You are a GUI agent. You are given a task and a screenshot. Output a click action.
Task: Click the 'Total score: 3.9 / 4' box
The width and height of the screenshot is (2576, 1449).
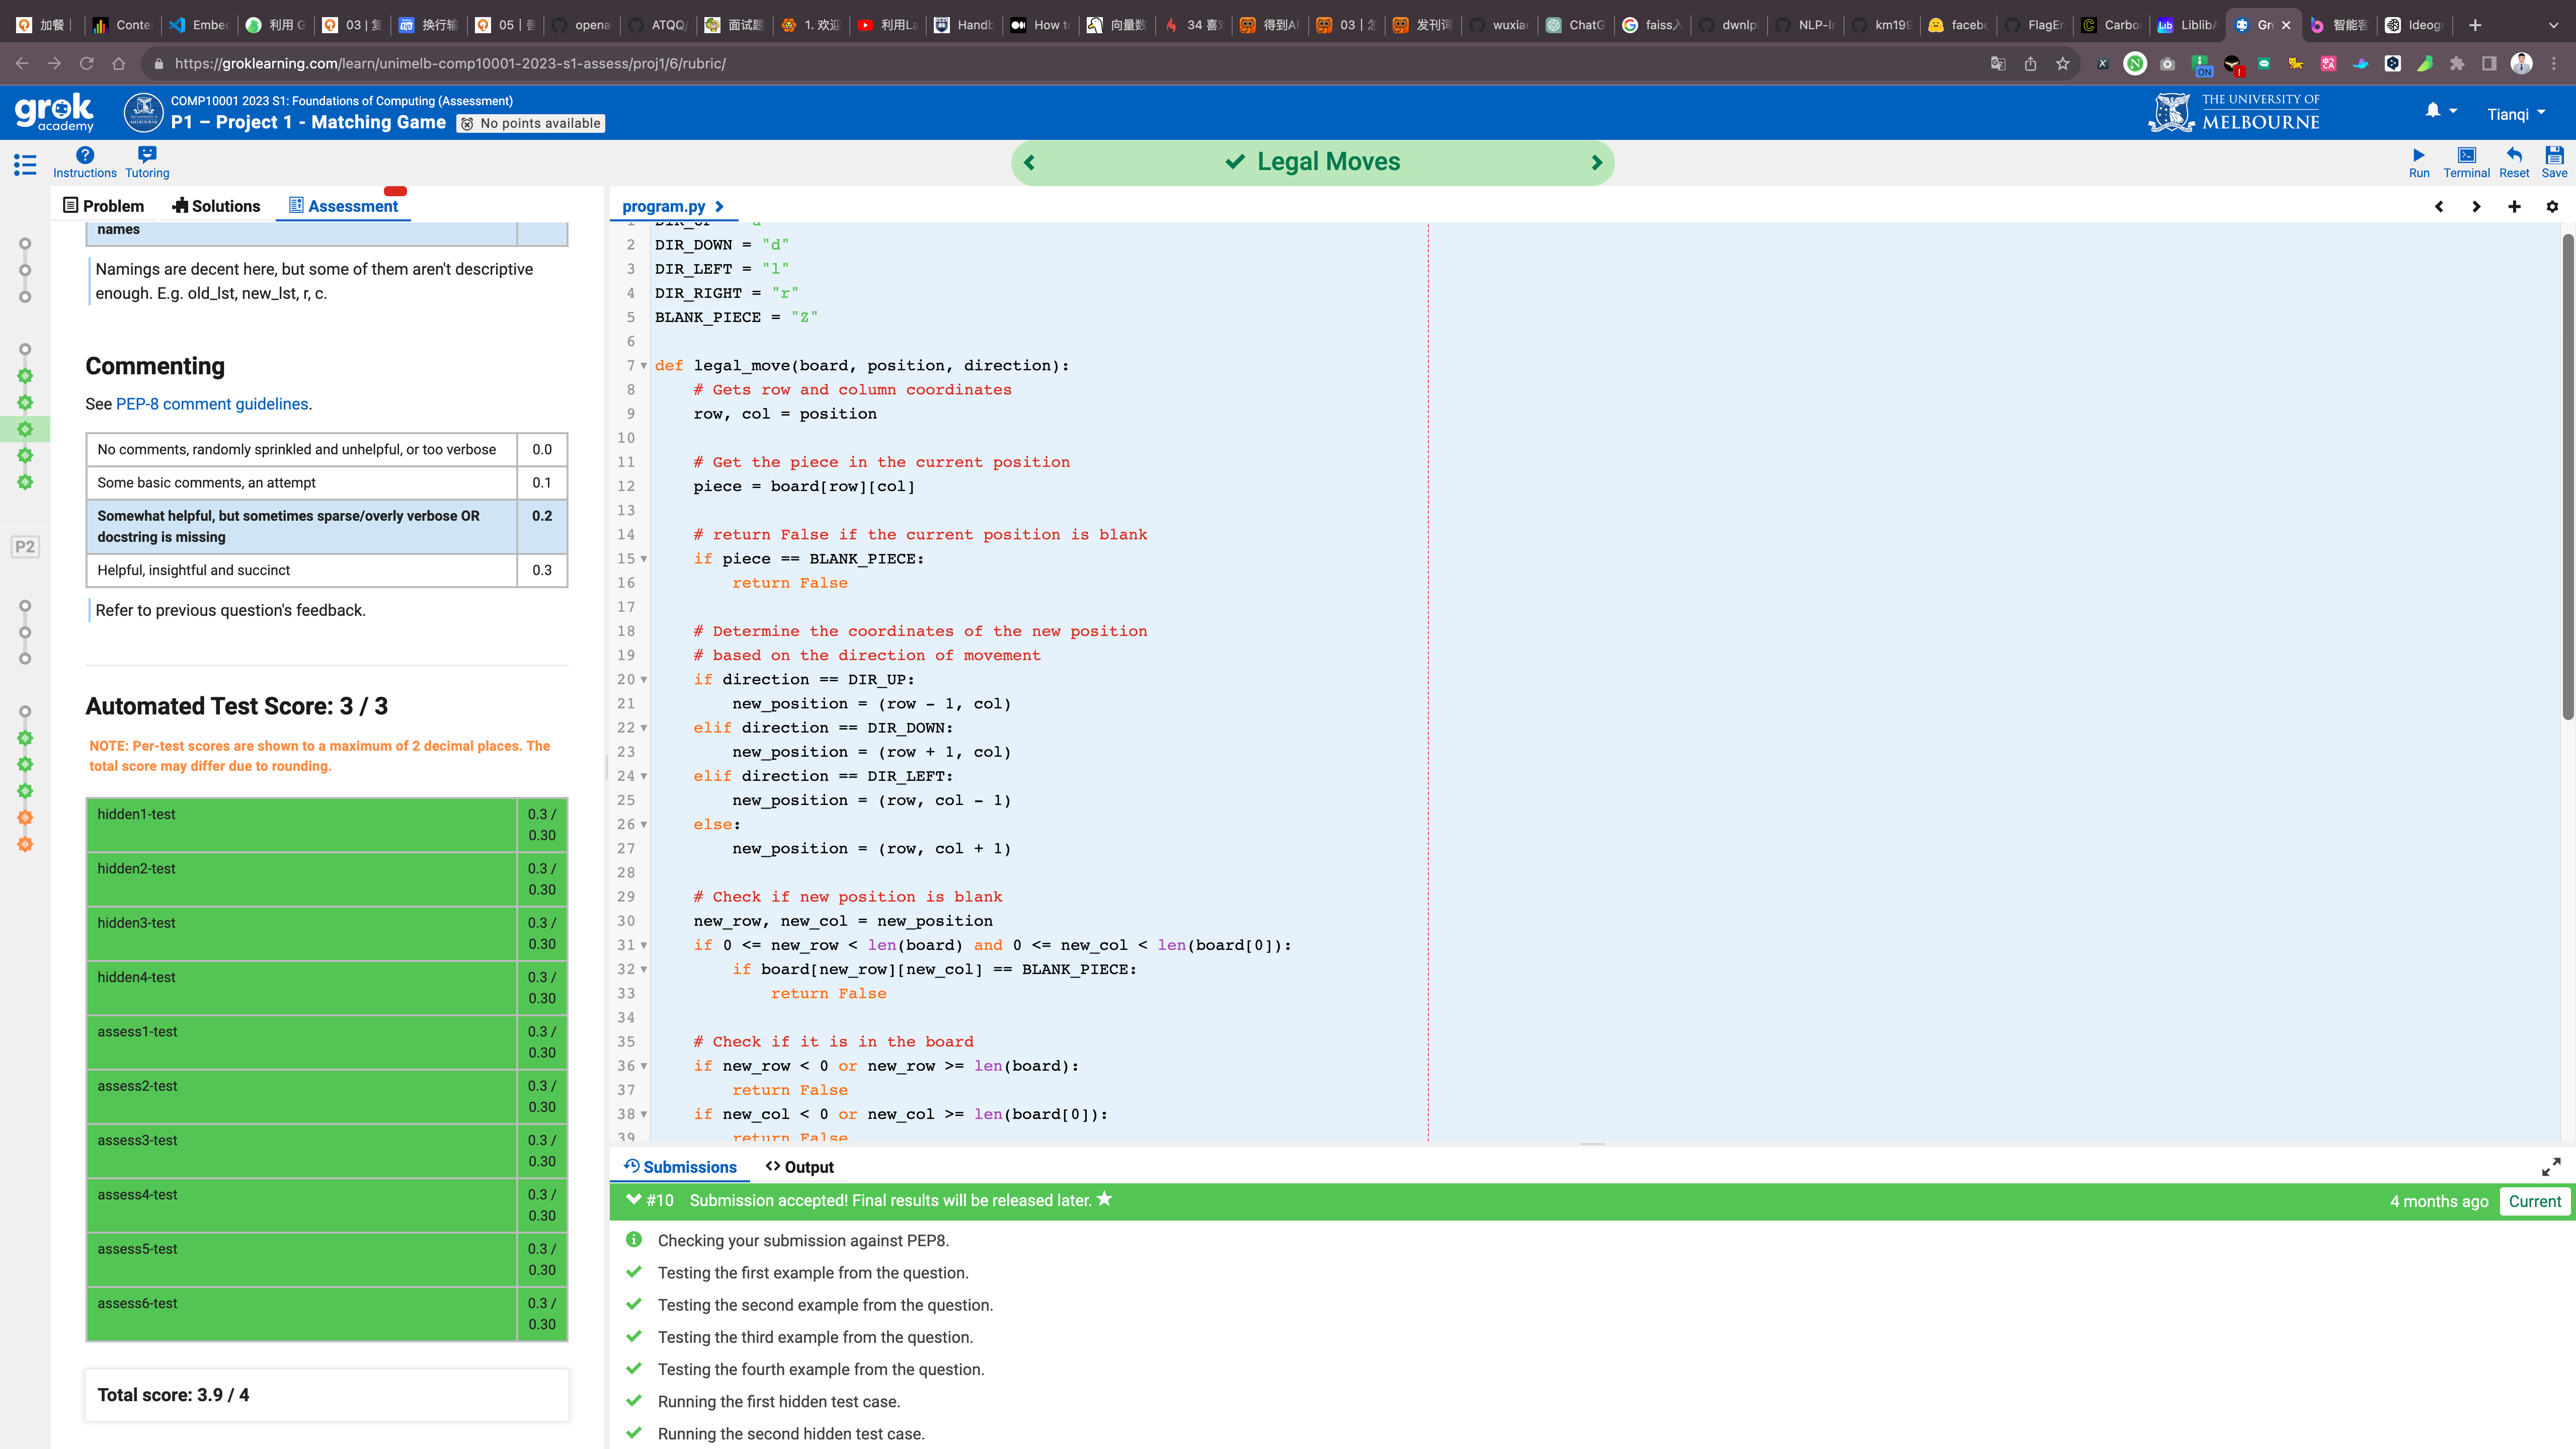327,1395
